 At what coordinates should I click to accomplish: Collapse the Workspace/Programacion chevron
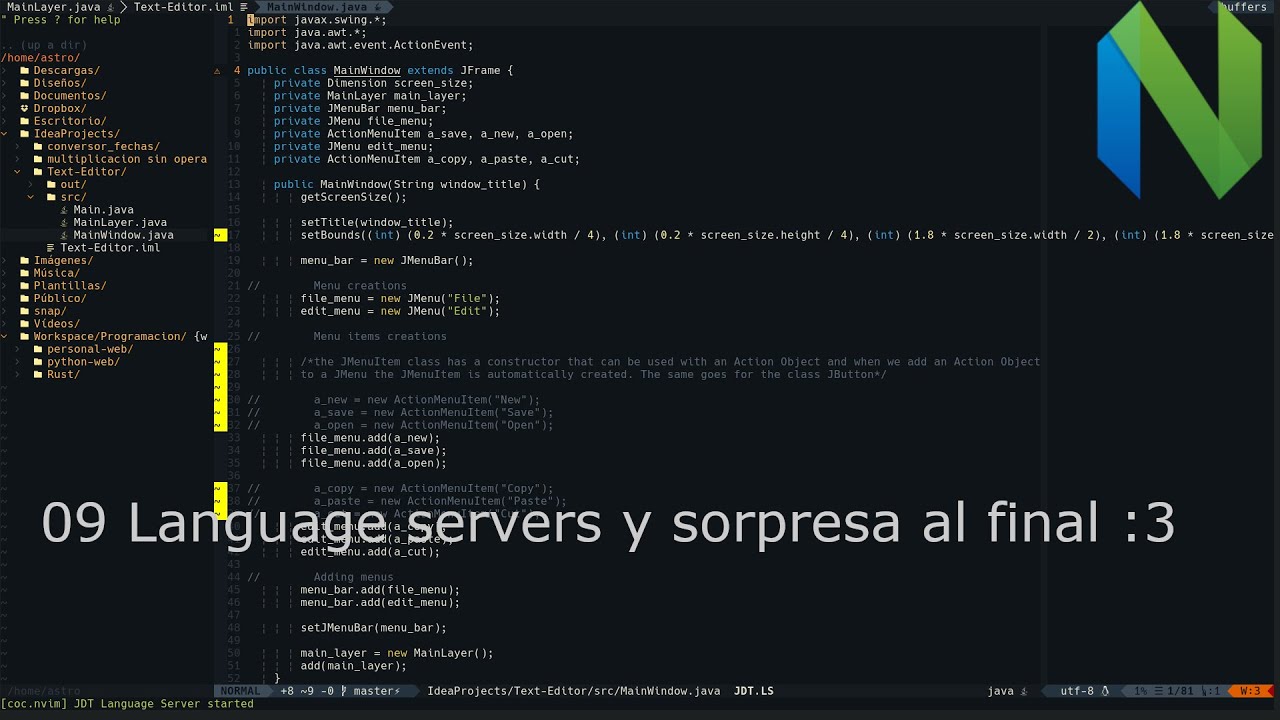5,336
